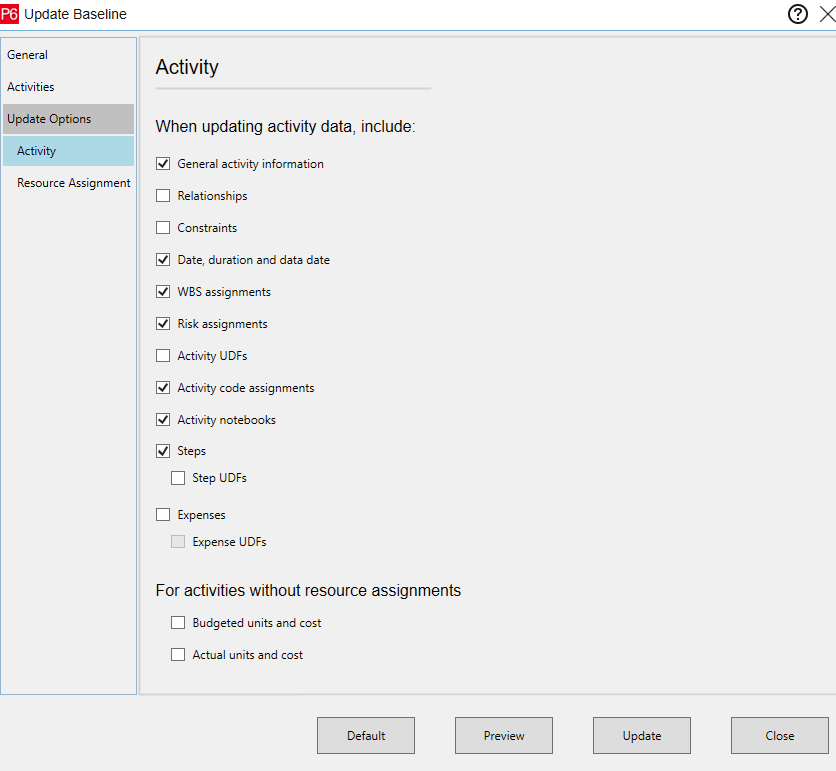Open the Help question mark icon
The width and height of the screenshot is (836, 771).
click(797, 13)
